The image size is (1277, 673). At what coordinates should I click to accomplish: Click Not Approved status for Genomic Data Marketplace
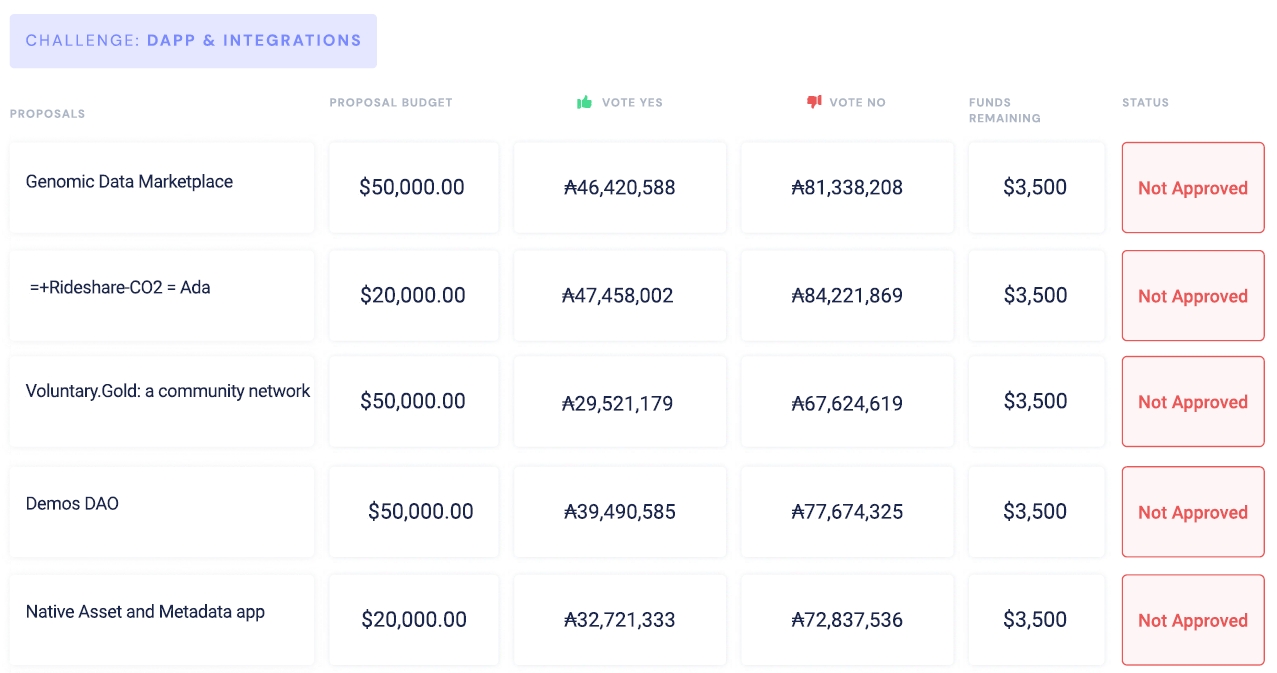click(x=1193, y=188)
